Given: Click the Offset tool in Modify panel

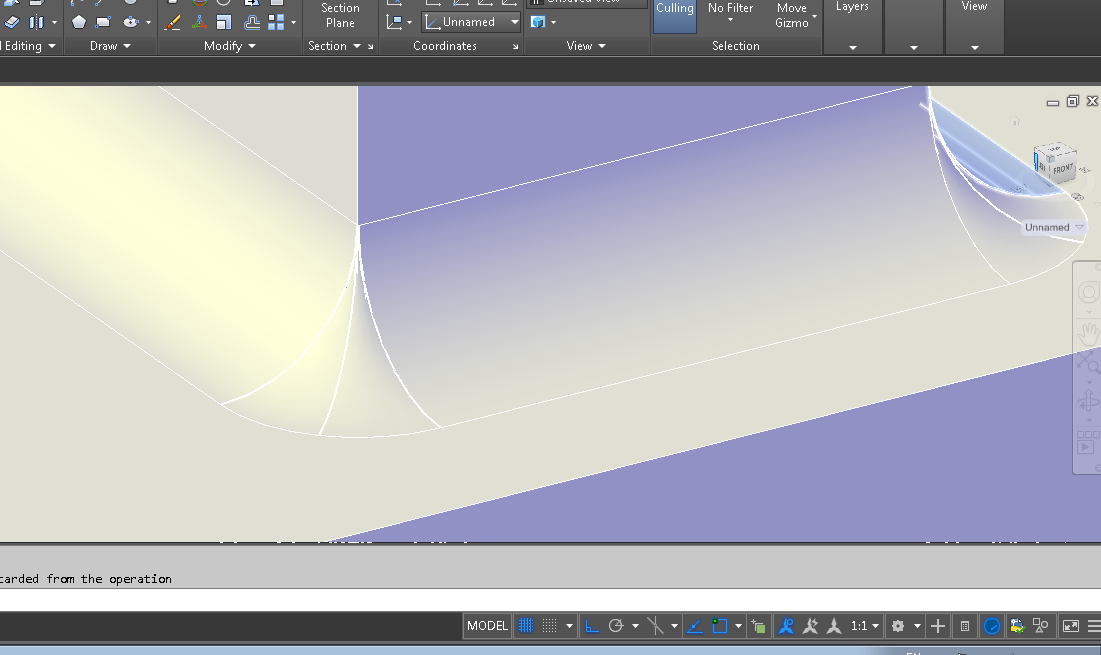Looking at the screenshot, I should coord(251,22).
